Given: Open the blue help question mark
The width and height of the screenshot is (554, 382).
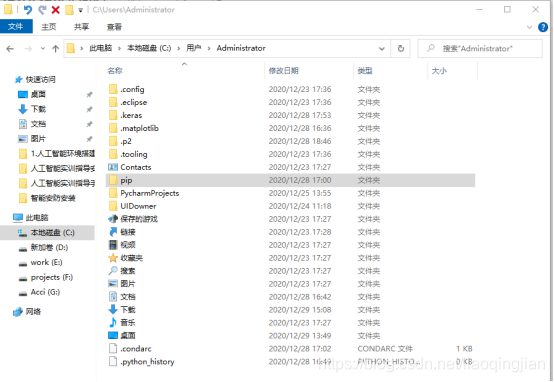Looking at the screenshot, I should [x=543, y=27].
